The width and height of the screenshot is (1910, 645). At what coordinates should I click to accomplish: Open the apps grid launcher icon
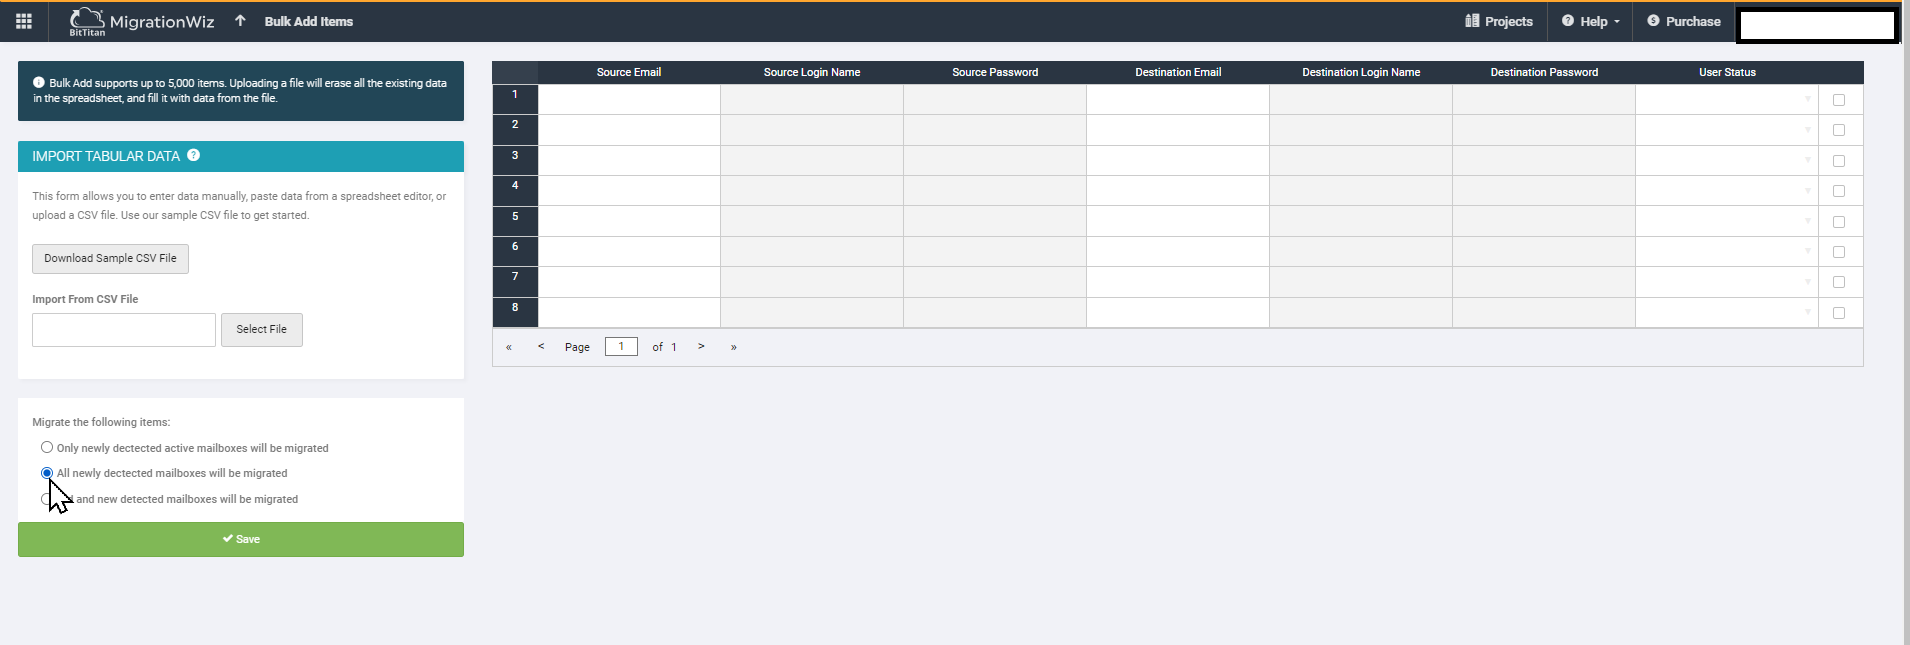24,21
